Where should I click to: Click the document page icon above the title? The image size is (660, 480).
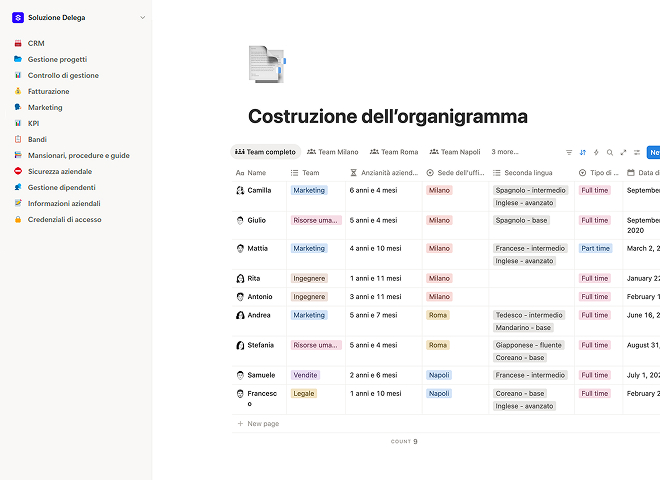(x=267, y=64)
